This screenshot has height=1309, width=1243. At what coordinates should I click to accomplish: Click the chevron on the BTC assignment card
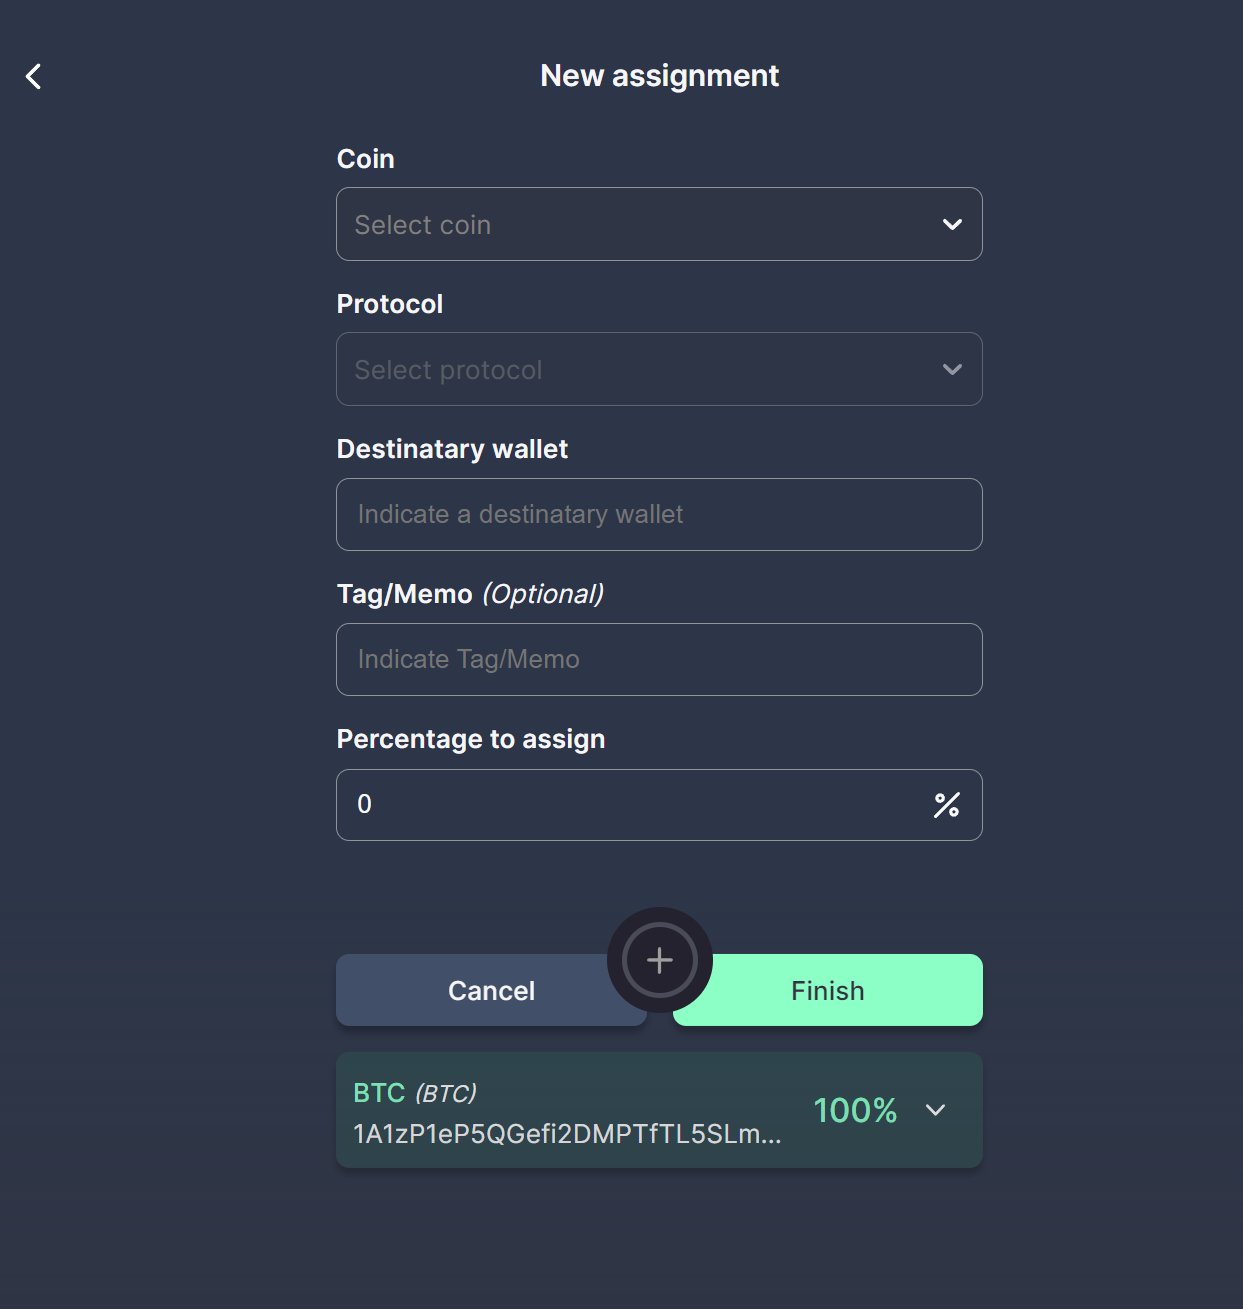click(936, 1110)
